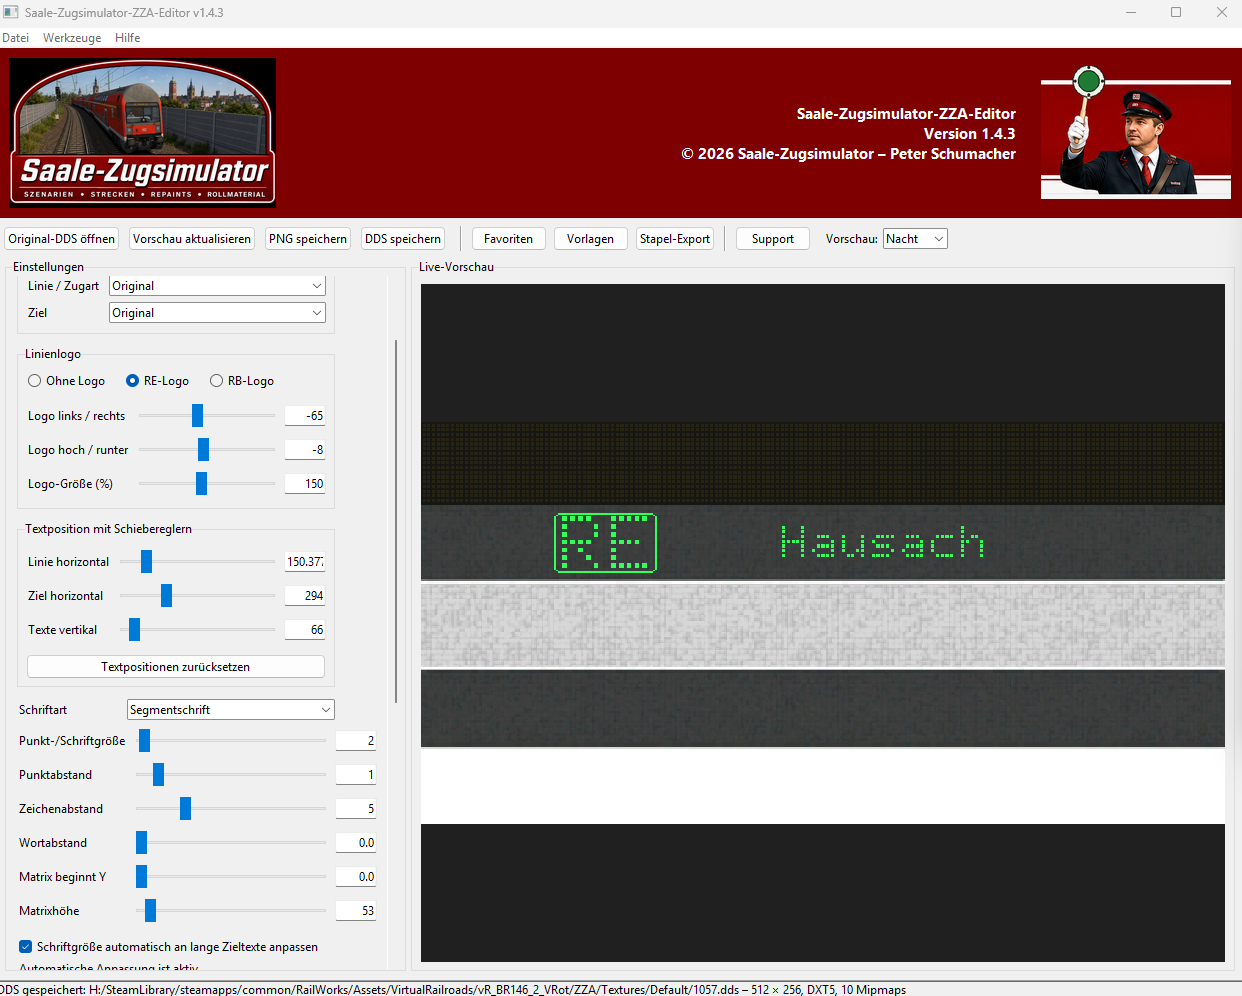The height and width of the screenshot is (996, 1242).
Task: Click Logo links / rechts value field
Action: pyautogui.click(x=305, y=416)
